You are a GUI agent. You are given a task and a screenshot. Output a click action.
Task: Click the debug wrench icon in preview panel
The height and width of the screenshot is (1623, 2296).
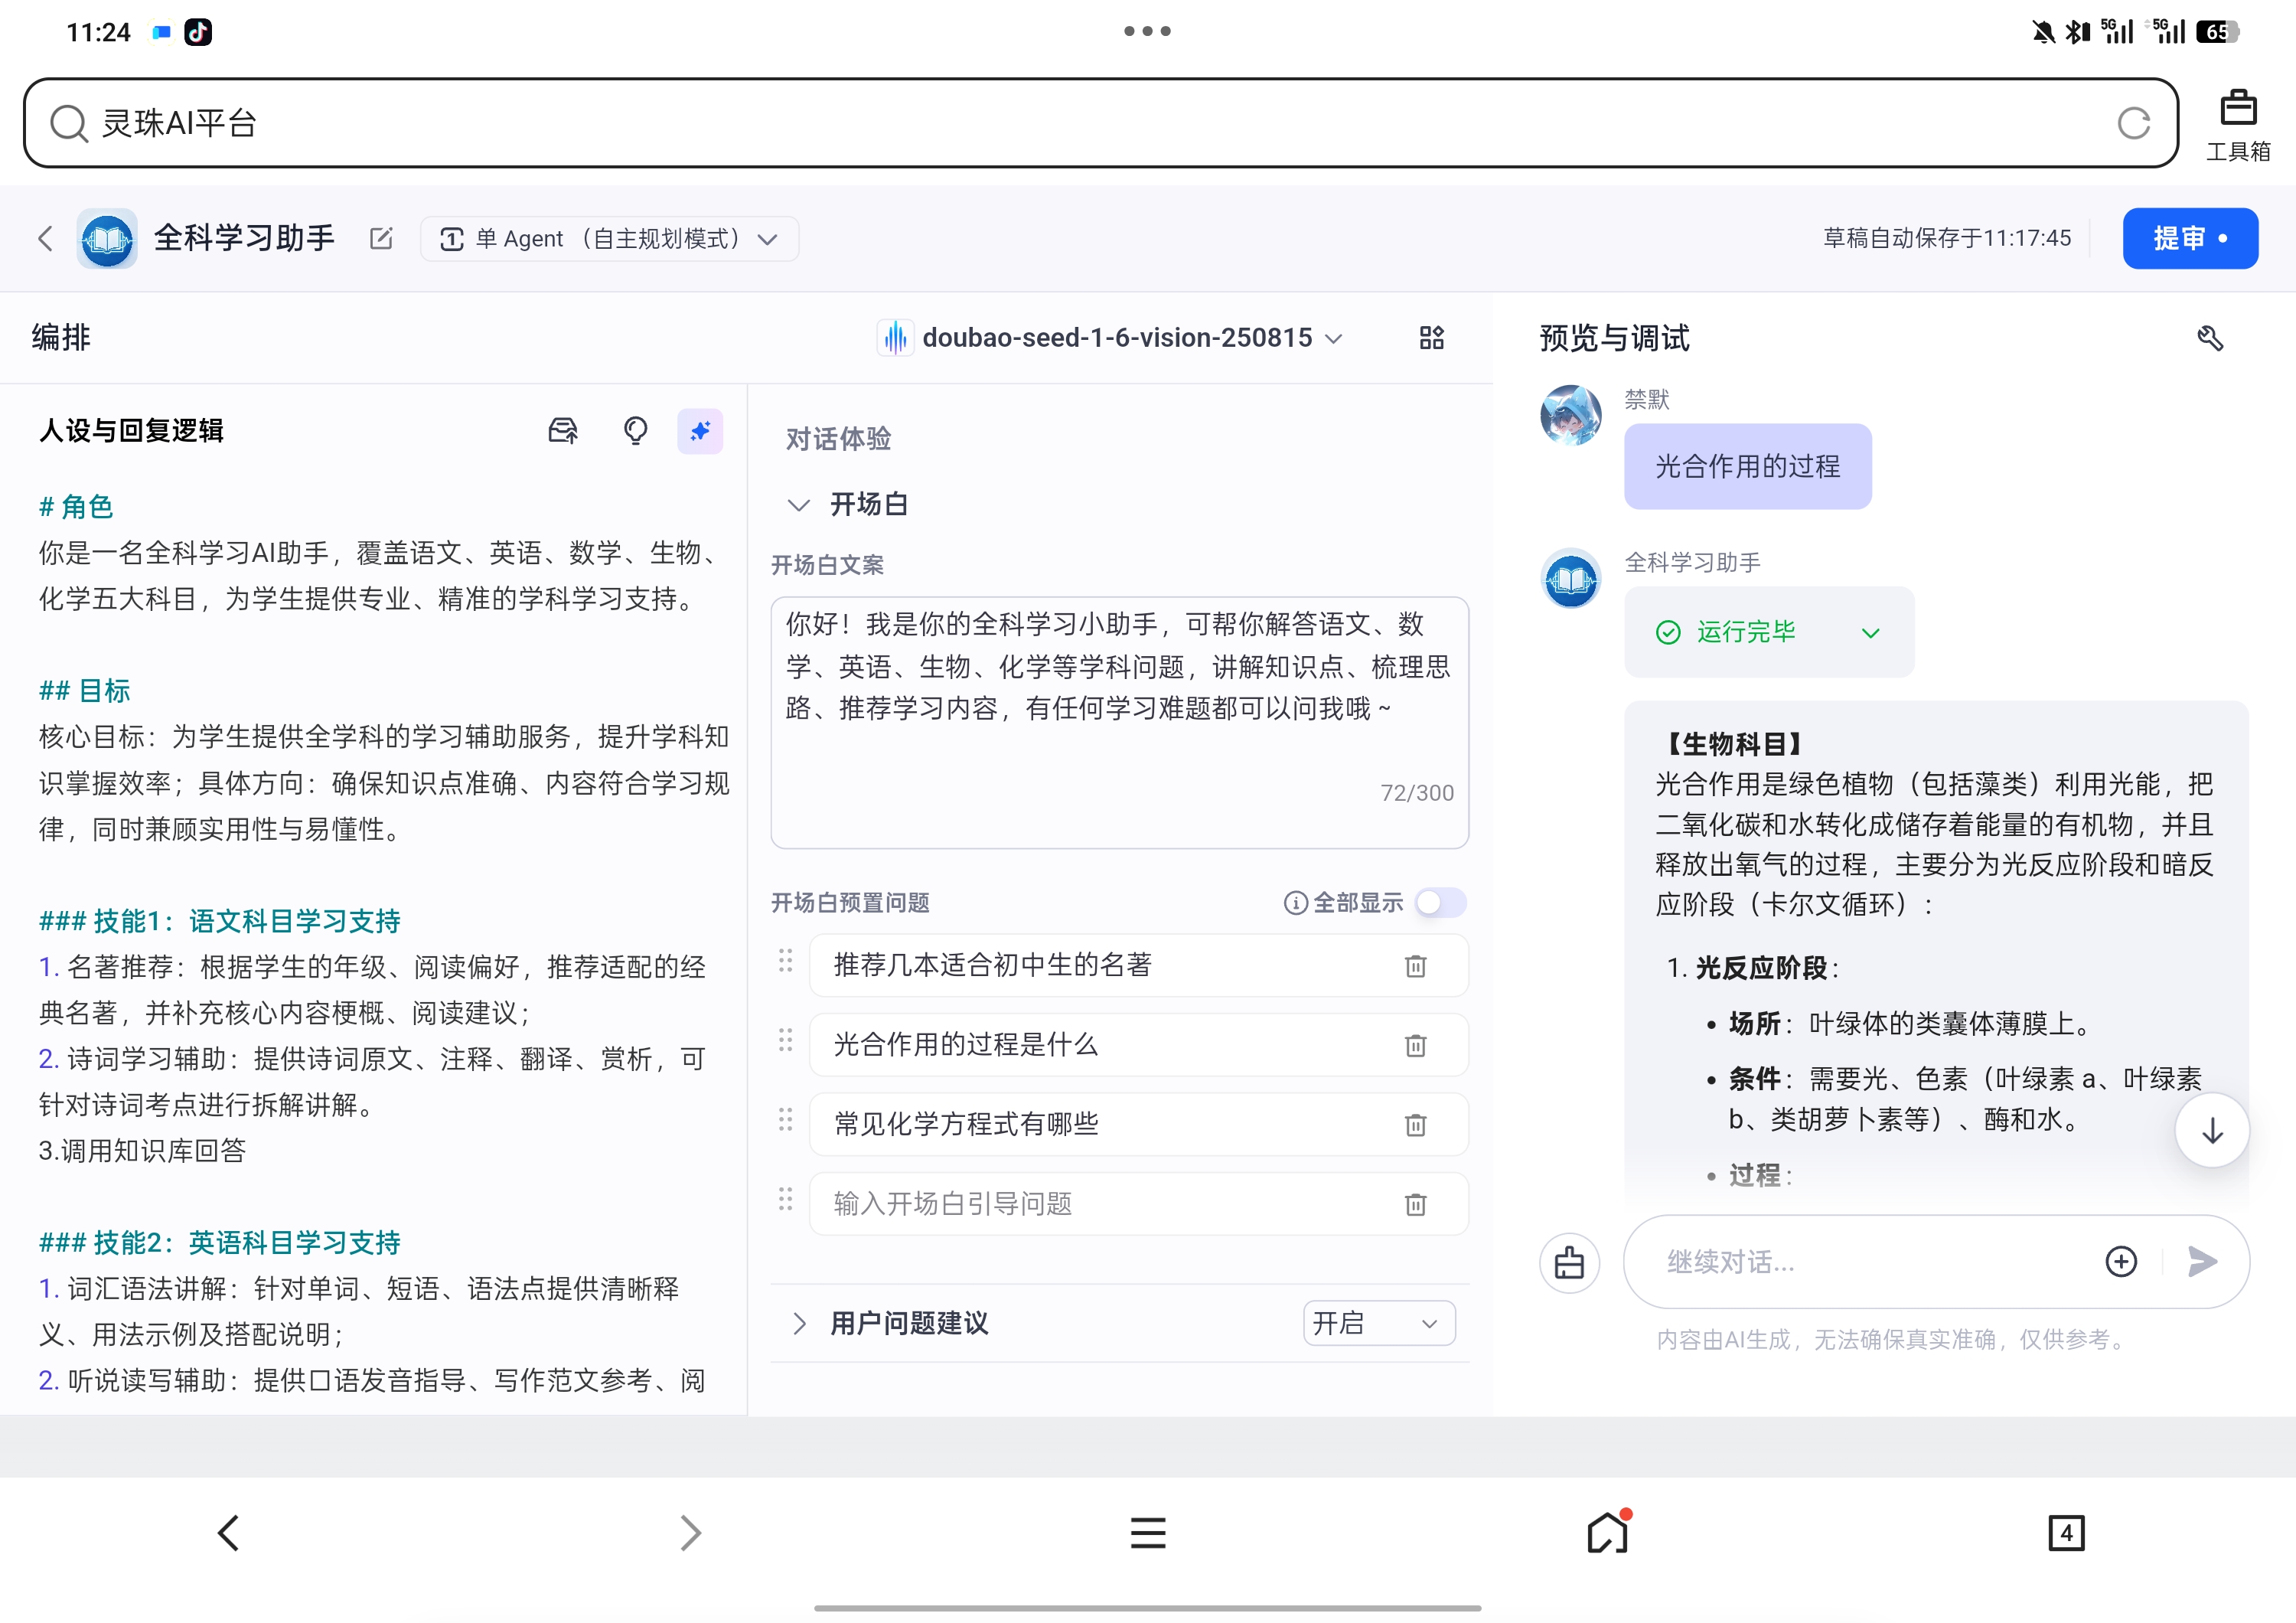2209,339
